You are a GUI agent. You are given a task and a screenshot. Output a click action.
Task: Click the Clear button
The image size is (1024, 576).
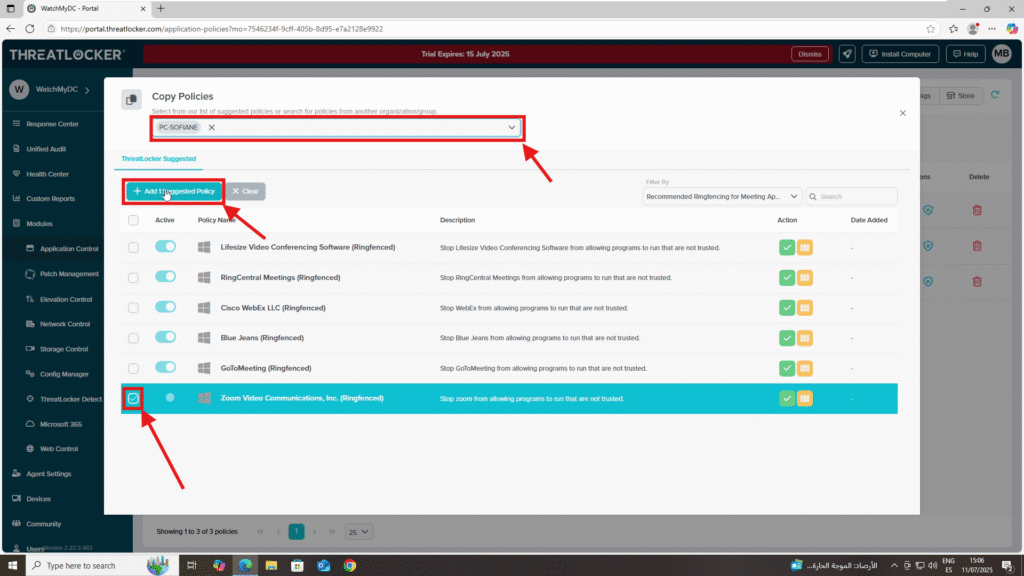click(x=246, y=191)
